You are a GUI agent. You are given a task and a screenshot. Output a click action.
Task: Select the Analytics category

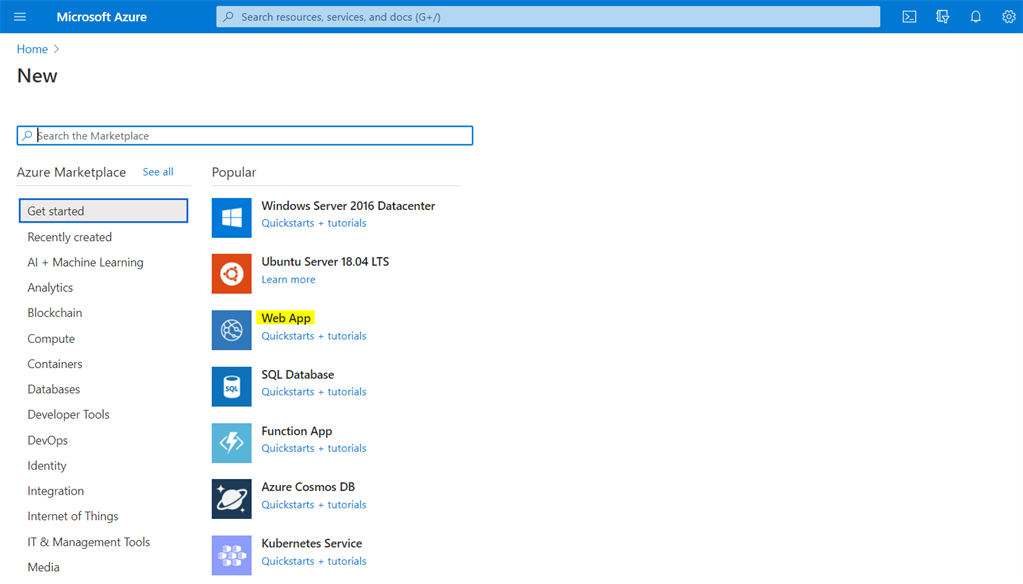[50, 288]
